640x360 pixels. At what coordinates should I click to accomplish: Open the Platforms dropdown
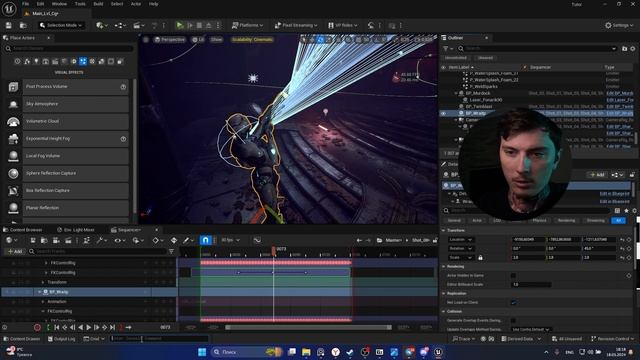point(247,25)
